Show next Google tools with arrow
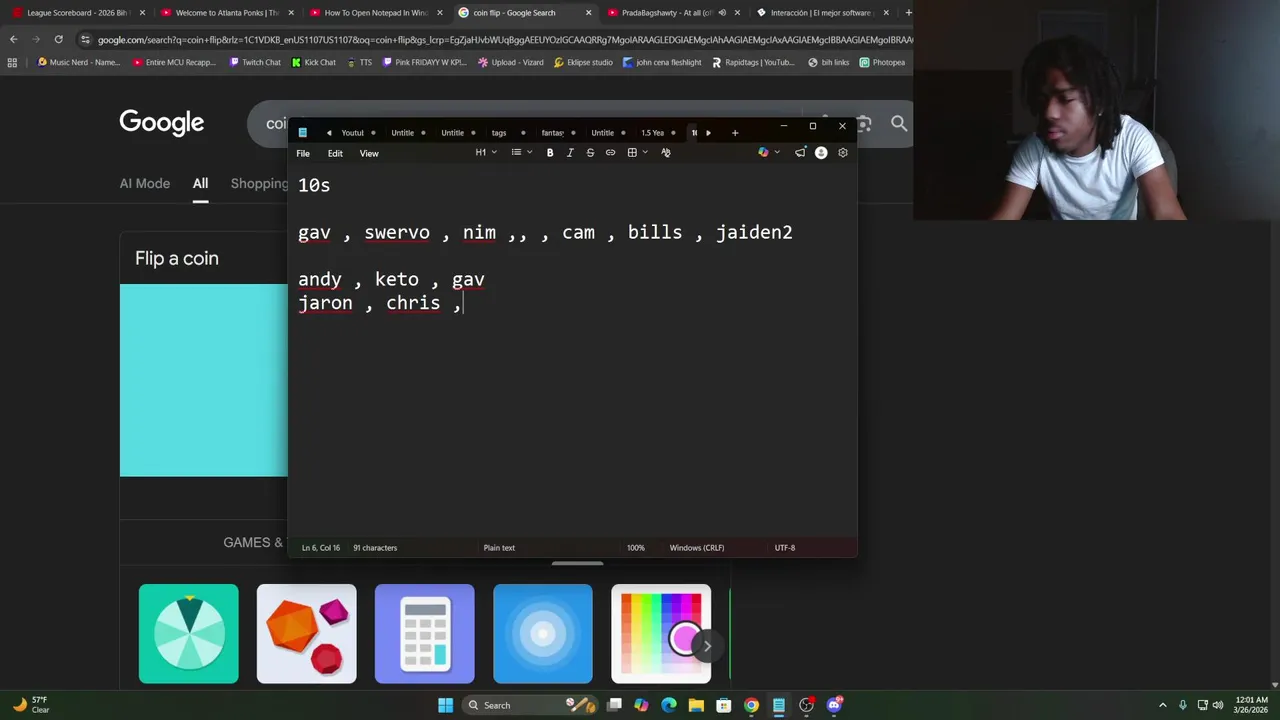 pos(707,646)
